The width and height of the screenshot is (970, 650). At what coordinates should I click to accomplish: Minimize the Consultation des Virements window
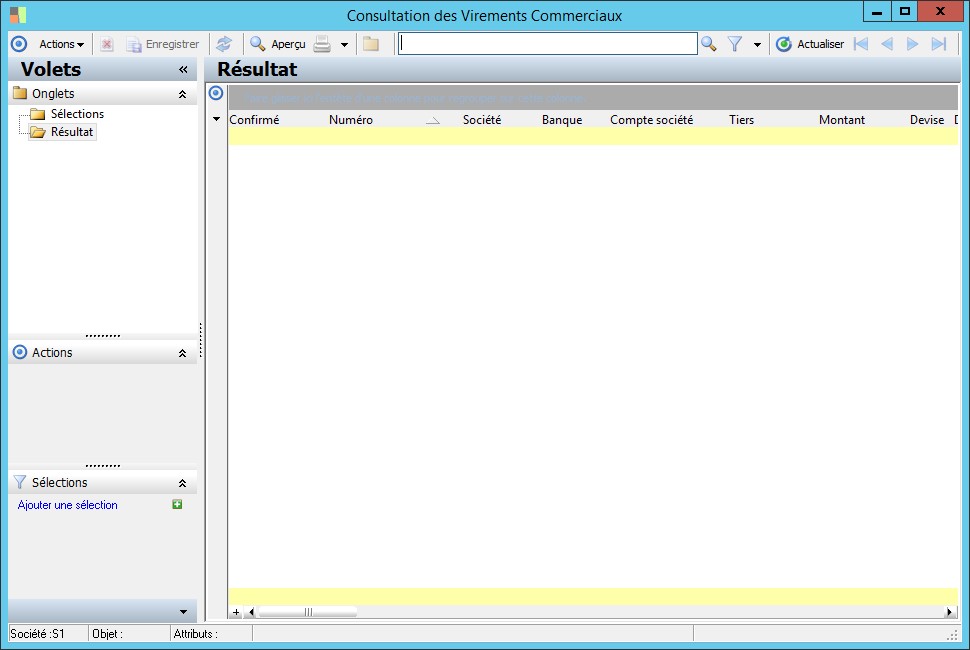[x=877, y=11]
